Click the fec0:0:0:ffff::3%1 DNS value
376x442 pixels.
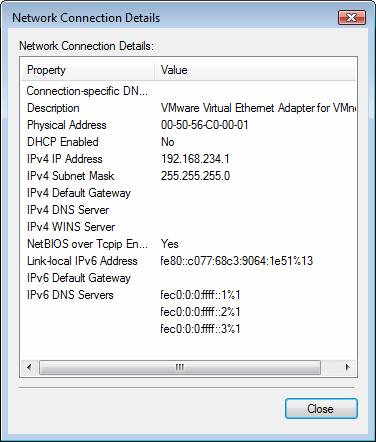[200, 329]
